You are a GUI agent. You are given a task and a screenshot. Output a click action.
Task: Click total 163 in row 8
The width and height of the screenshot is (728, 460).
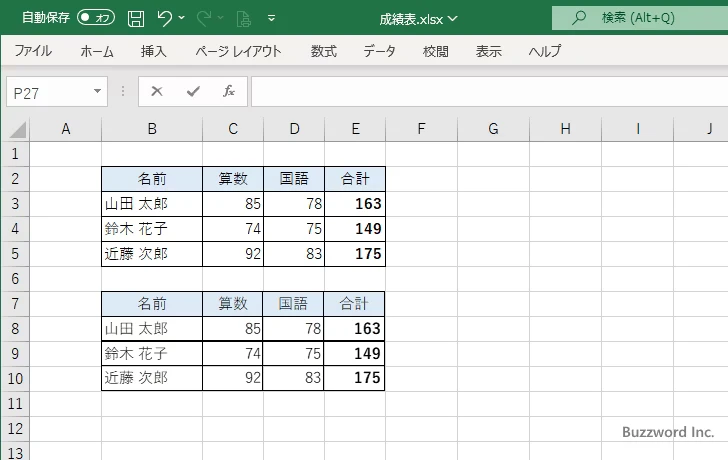tap(354, 329)
